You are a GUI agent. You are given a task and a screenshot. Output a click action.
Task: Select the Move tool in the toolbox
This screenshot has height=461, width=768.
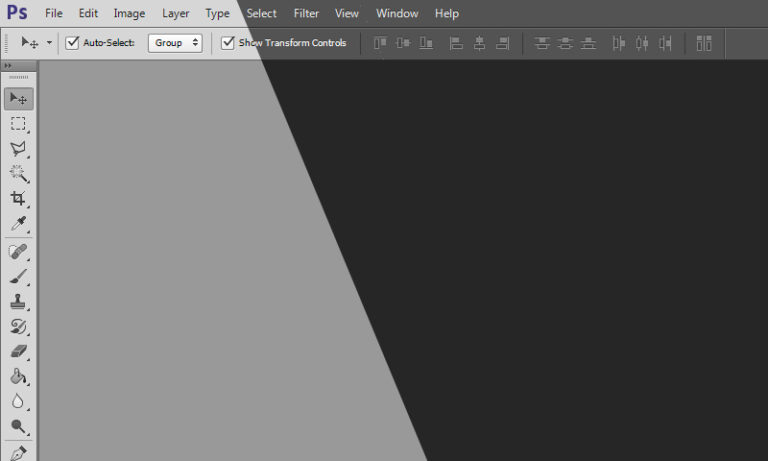pos(18,98)
